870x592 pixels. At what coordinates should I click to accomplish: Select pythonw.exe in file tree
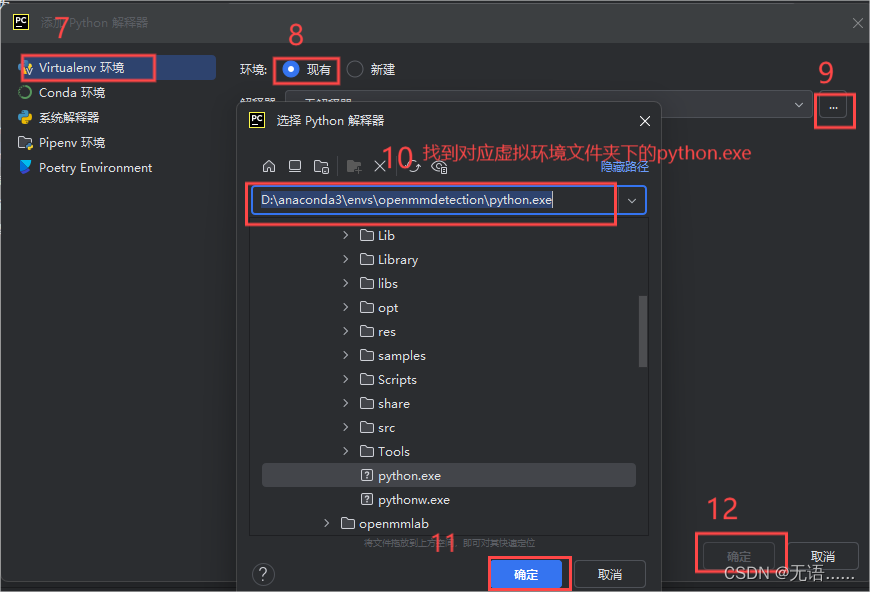click(x=449, y=499)
